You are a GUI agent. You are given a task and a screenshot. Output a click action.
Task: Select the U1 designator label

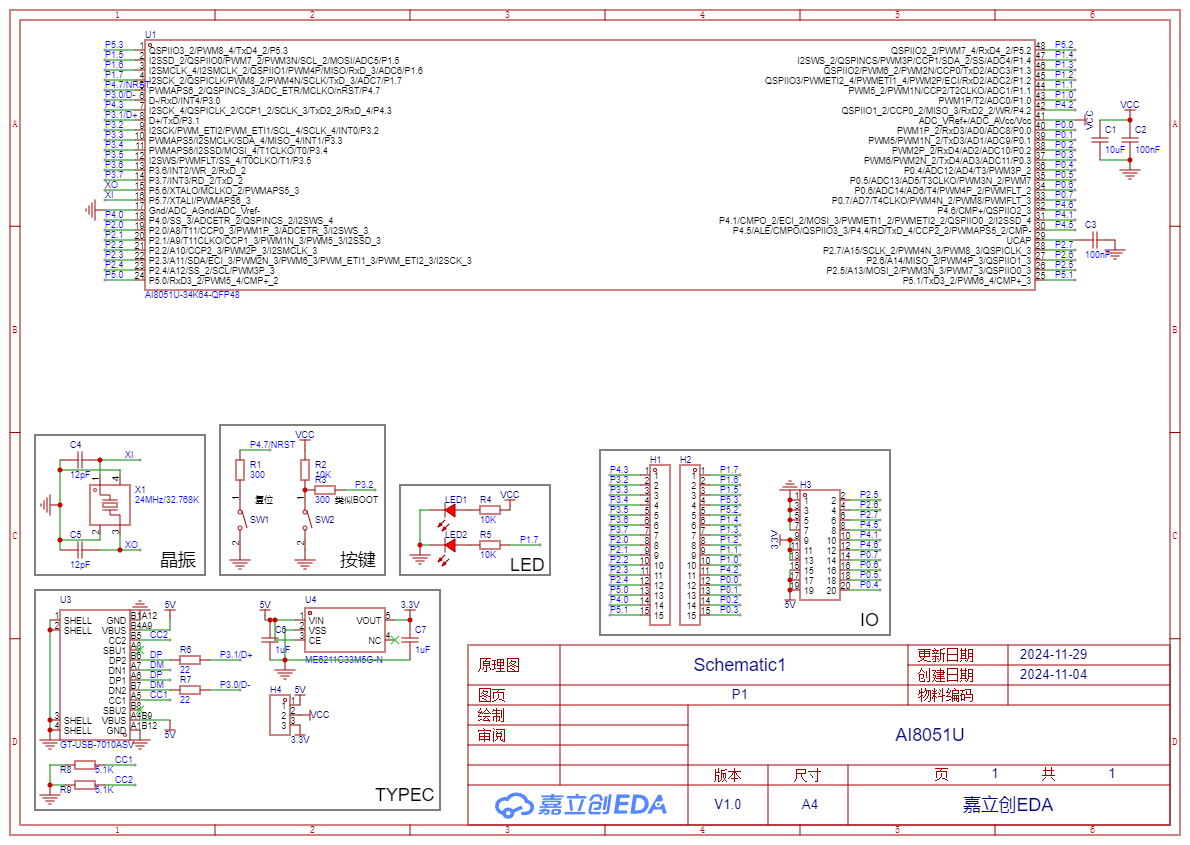coord(150,34)
